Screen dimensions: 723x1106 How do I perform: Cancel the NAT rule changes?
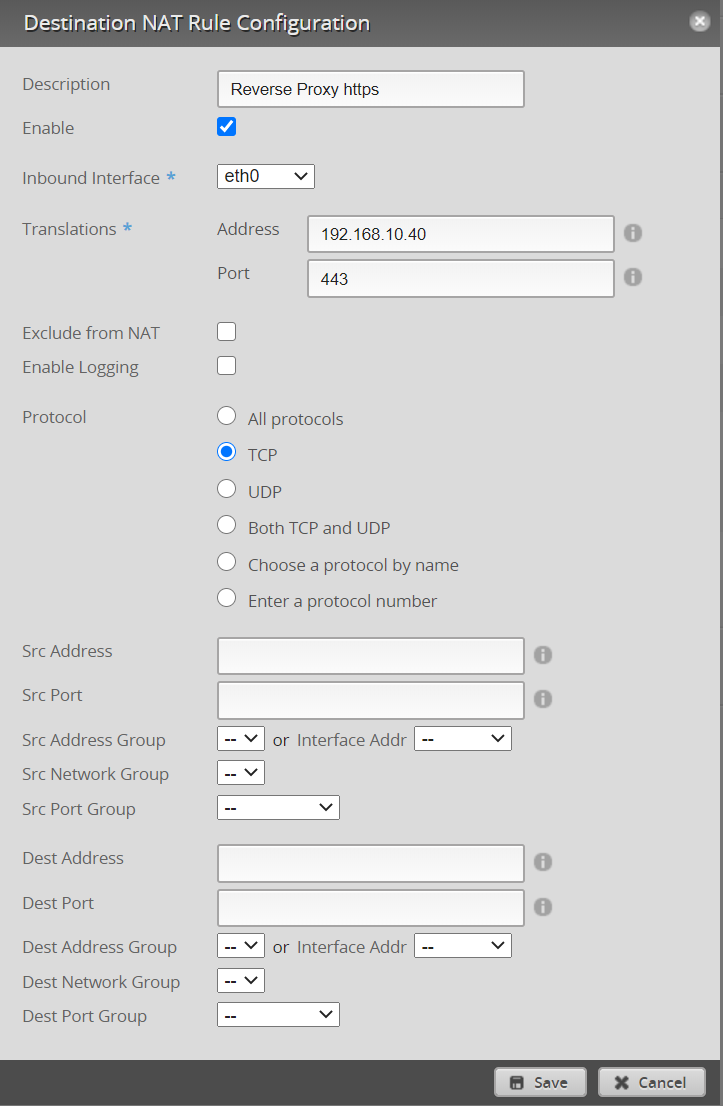click(651, 1082)
